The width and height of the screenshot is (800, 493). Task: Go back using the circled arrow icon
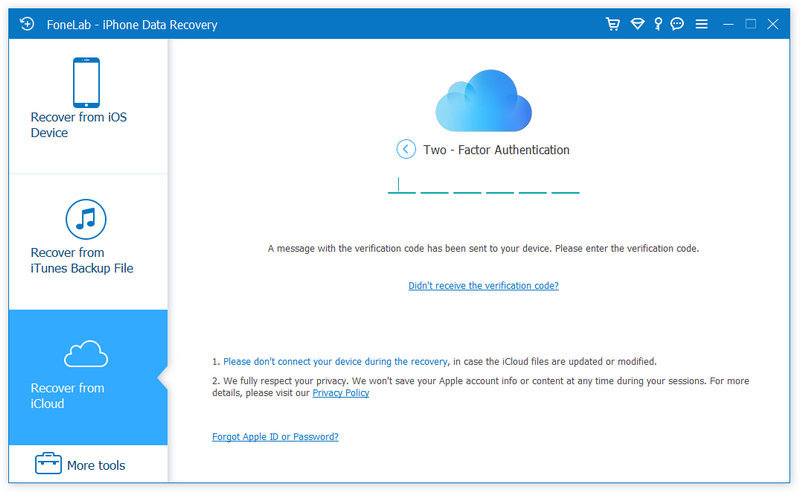tap(406, 150)
